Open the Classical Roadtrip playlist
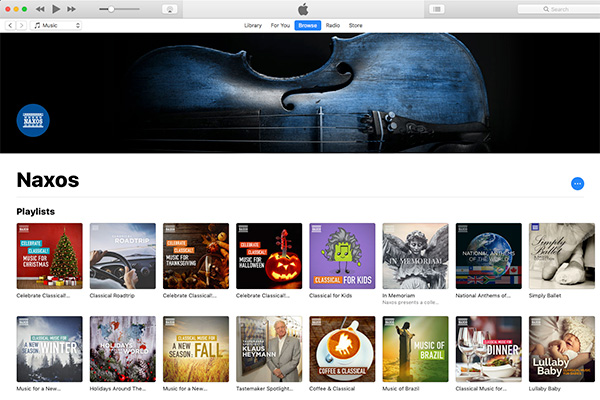The image size is (600, 400). 122,256
